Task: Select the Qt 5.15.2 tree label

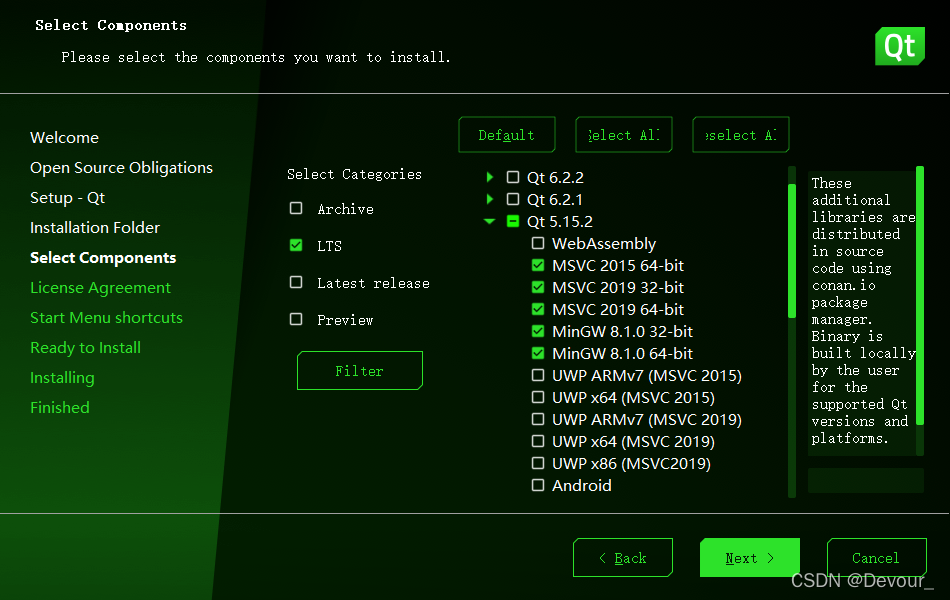Action: tap(560, 221)
